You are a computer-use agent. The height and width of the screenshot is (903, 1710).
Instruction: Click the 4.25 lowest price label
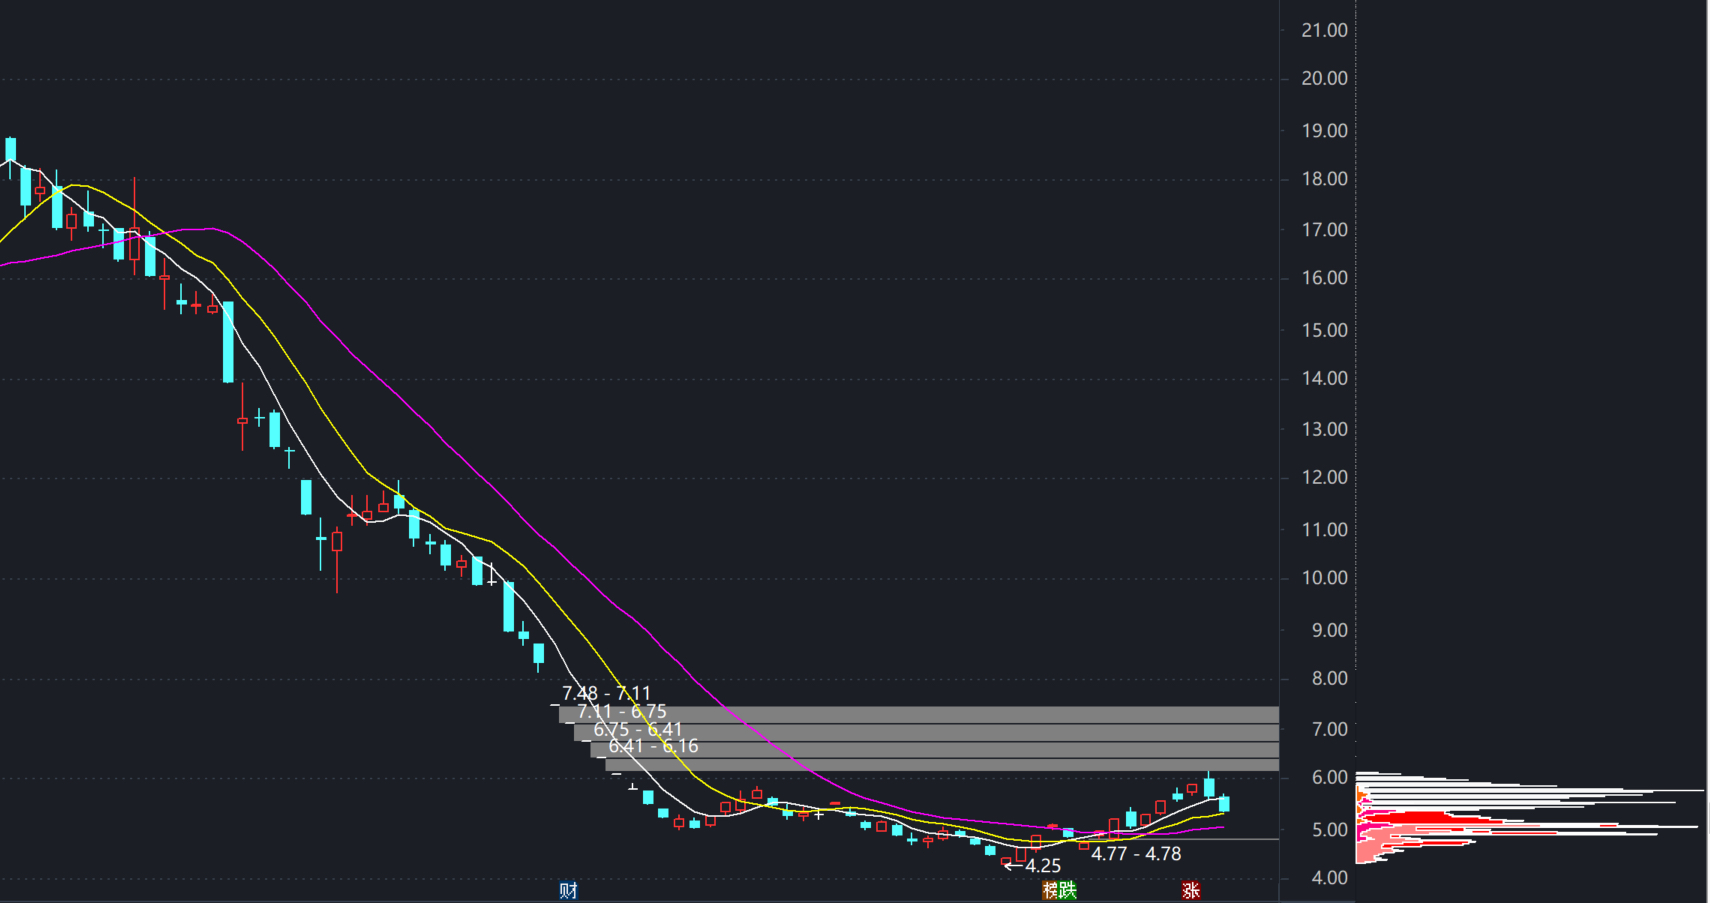click(1043, 866)
